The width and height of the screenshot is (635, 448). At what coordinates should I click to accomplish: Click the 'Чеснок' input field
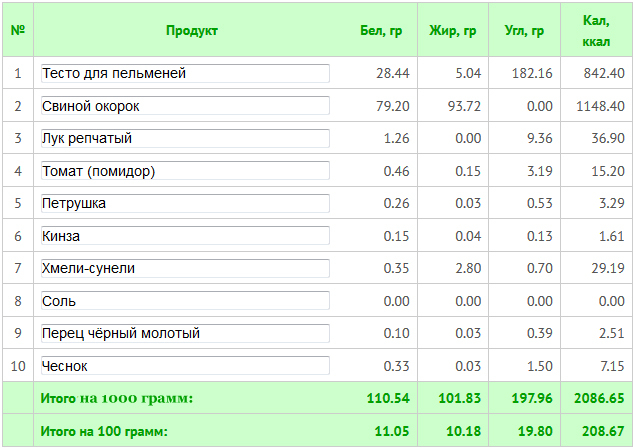click(x=185, y=366)
